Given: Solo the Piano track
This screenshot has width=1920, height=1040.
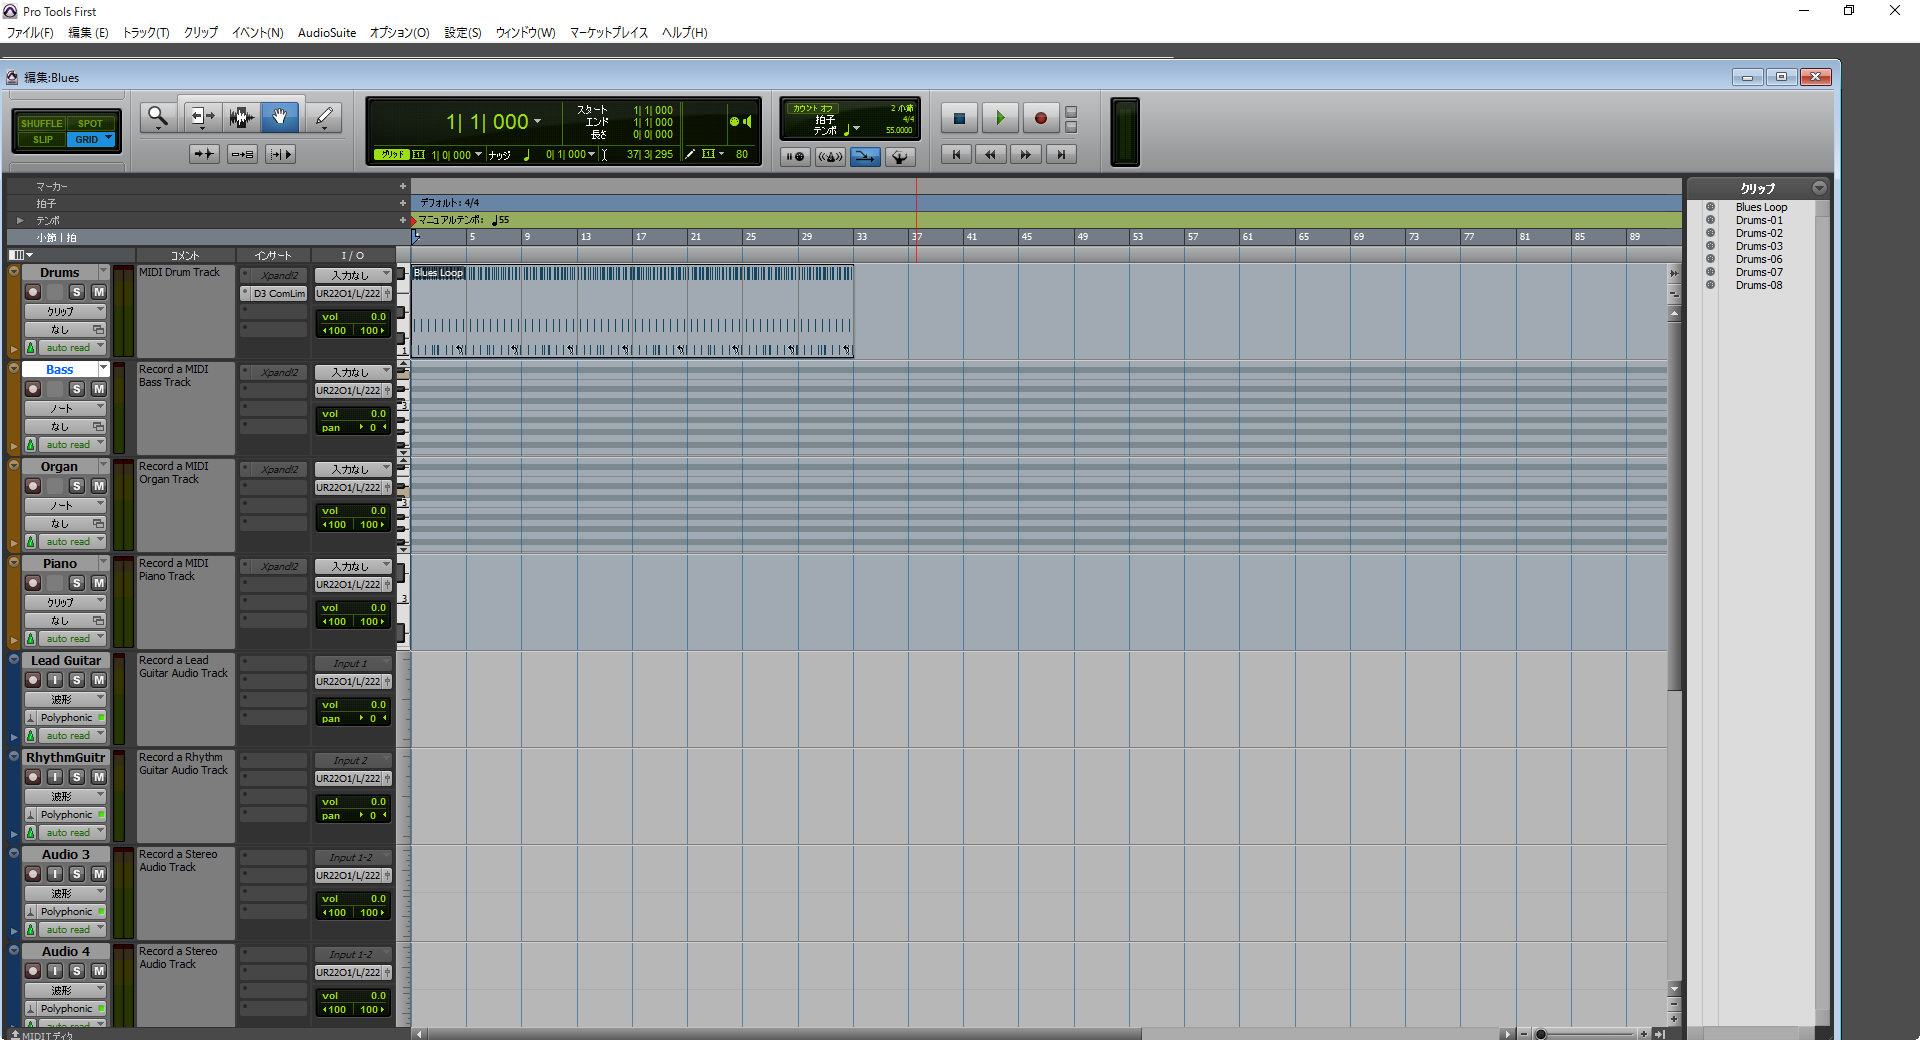Looking at the screenshot, I should coord(76,583).
